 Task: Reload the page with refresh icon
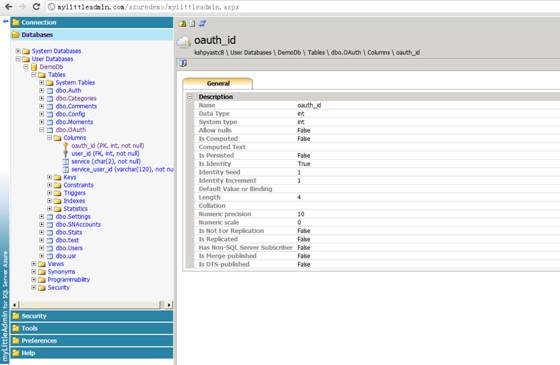pyautogui.click(x=36, y=6)
